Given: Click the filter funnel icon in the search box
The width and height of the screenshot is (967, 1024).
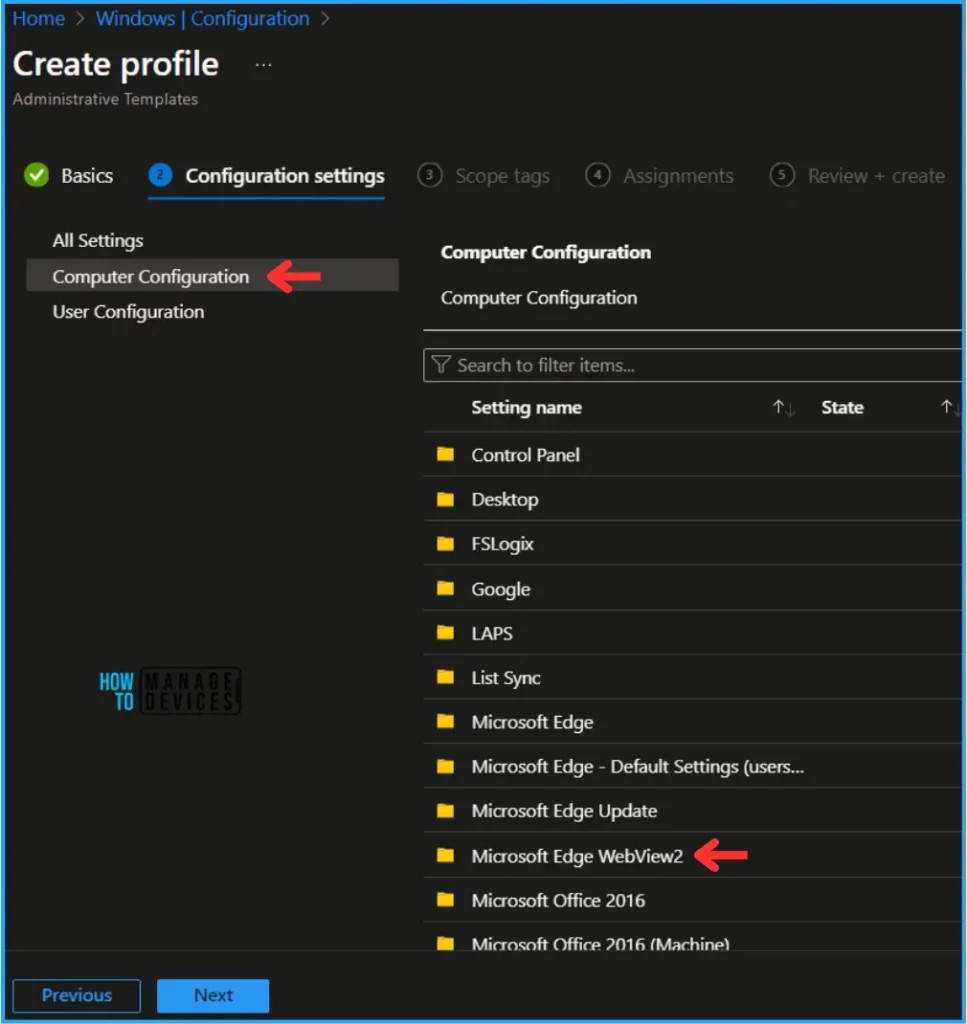Looking at the screenshot, I should click(441, 364).
